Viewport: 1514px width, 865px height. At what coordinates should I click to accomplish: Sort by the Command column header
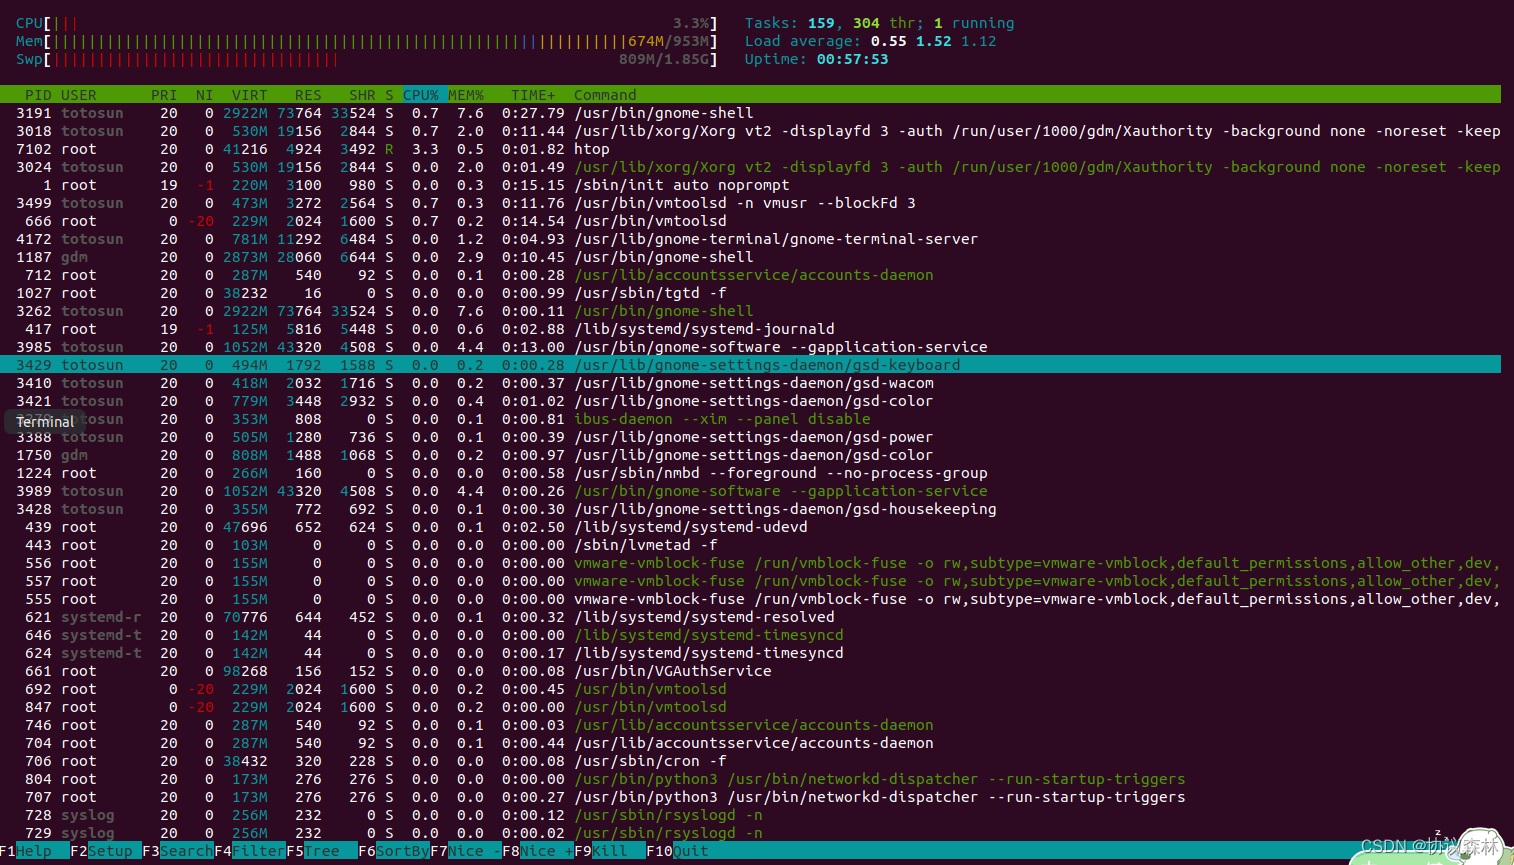tap(605, 95)
